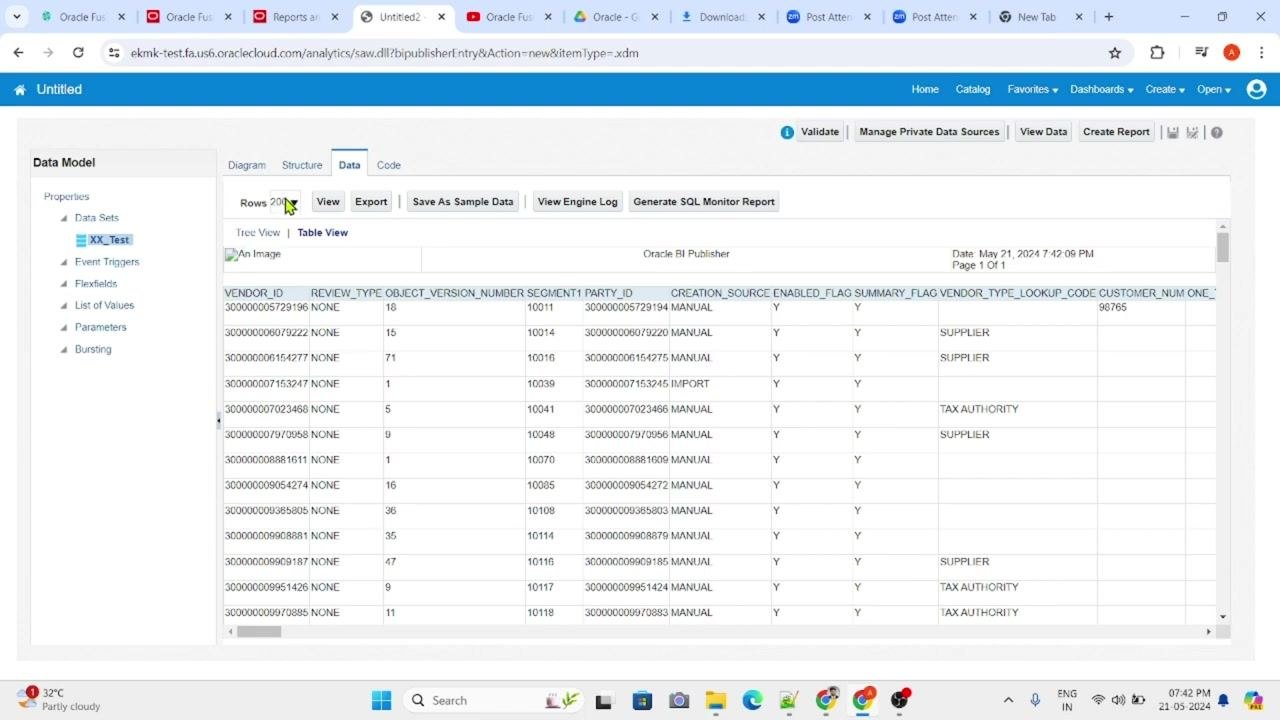Viewport: 1280px width, 720px height.
Task: Open the Camera app from the taskbar
Action: (678, 700)
